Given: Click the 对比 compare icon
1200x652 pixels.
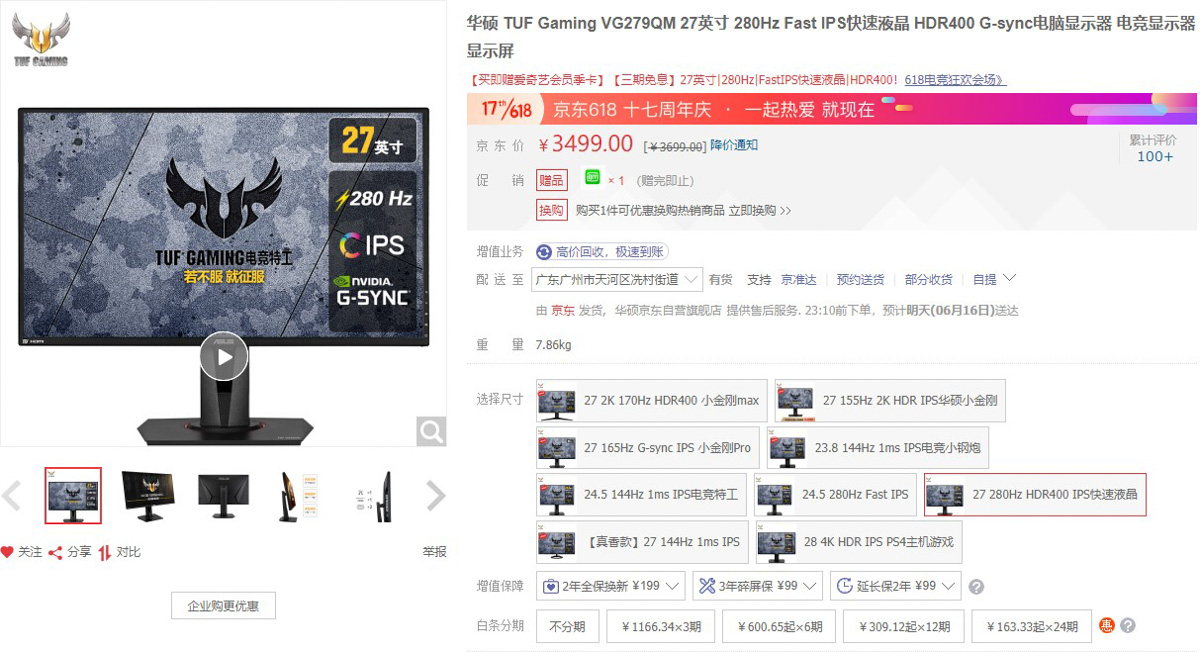Looking at the screenshot, I should (105, 552).
